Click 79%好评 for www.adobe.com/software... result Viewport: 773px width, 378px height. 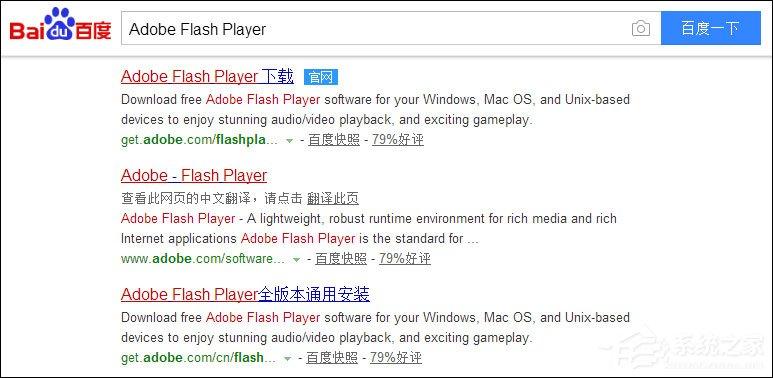405,259
